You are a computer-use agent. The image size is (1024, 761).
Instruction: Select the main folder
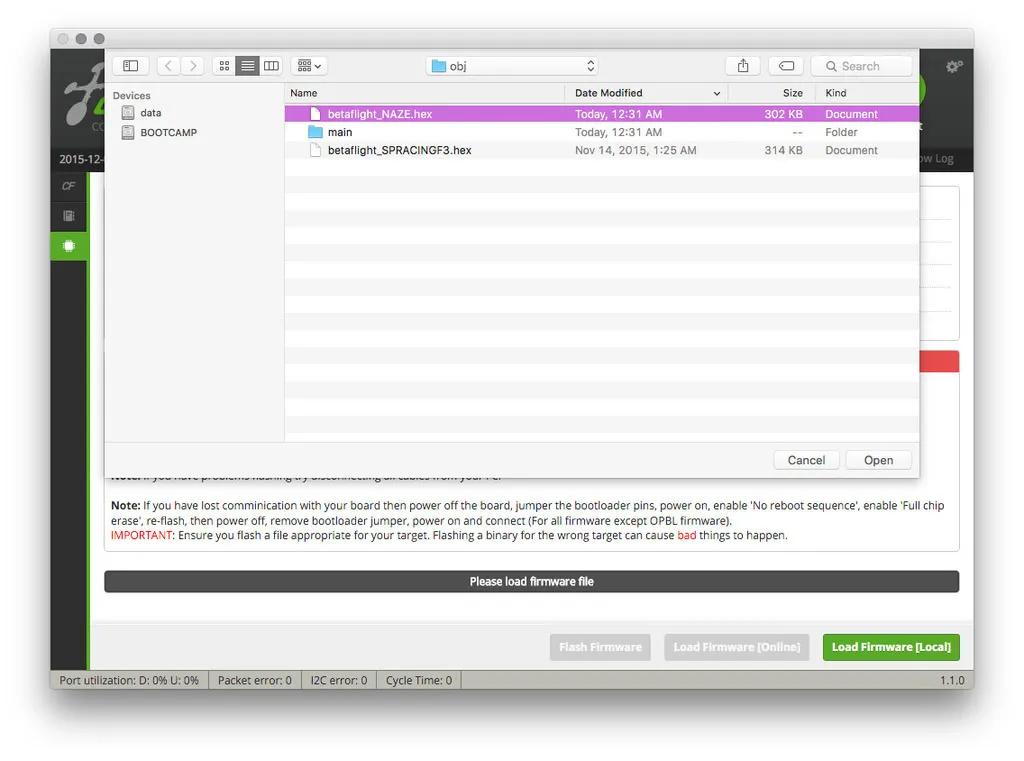340,132
